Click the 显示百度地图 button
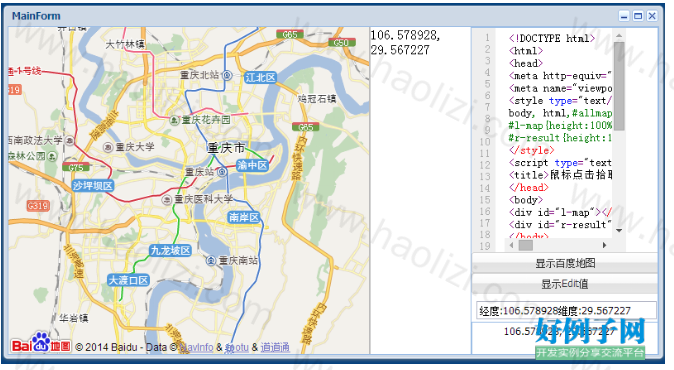Image resolution: width=674 pixels, height=370 pixels. [565, 263]
